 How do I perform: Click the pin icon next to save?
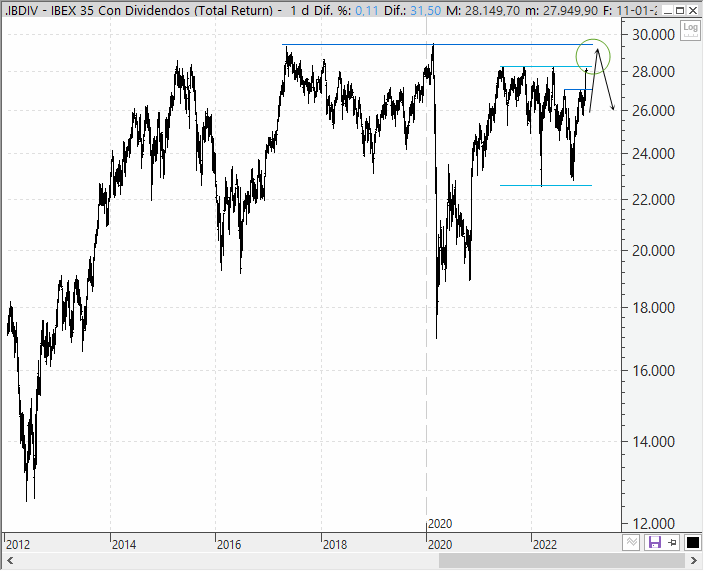click(672, 542)
